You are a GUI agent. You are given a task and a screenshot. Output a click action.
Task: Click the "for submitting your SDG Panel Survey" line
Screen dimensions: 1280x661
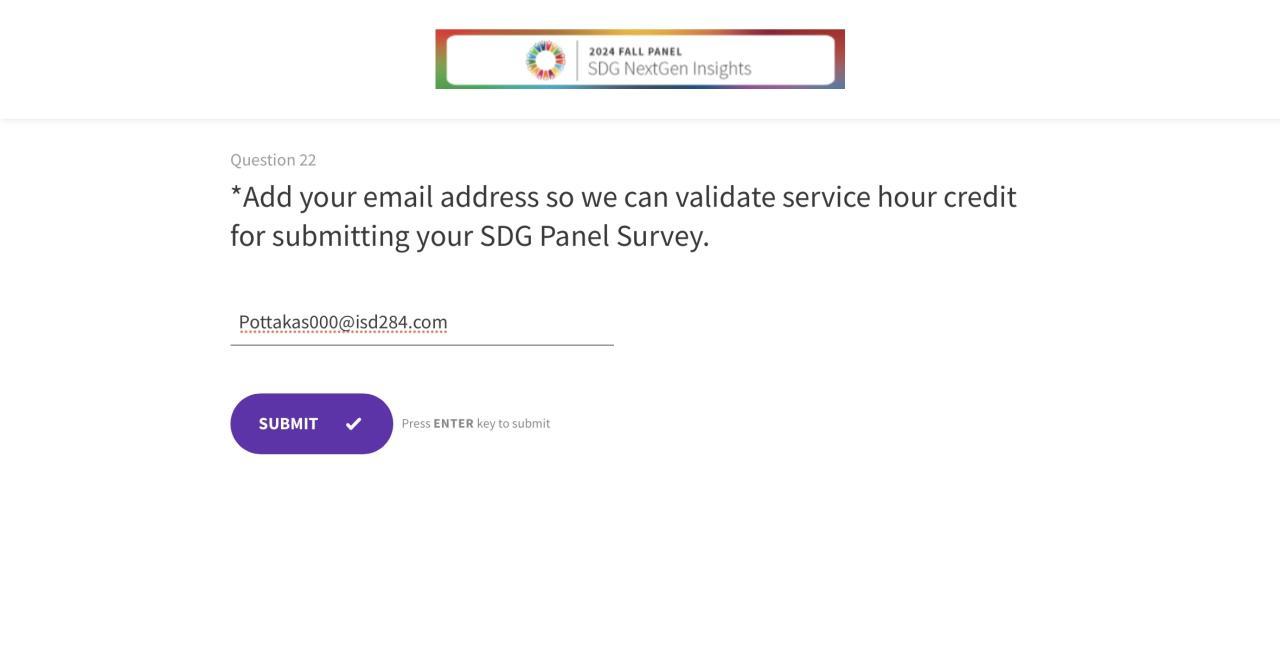pos(470,236)
